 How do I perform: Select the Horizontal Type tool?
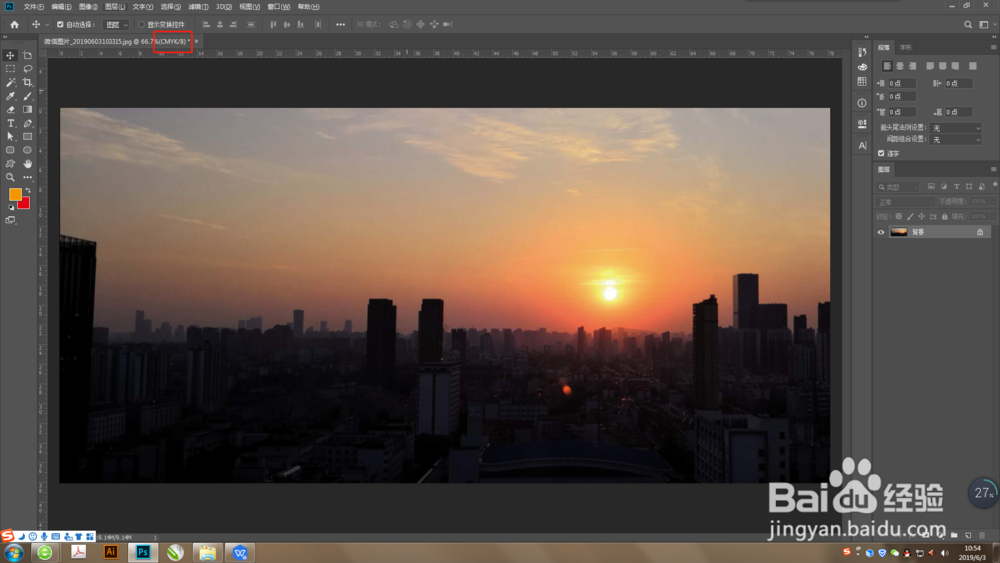[10, 123]
